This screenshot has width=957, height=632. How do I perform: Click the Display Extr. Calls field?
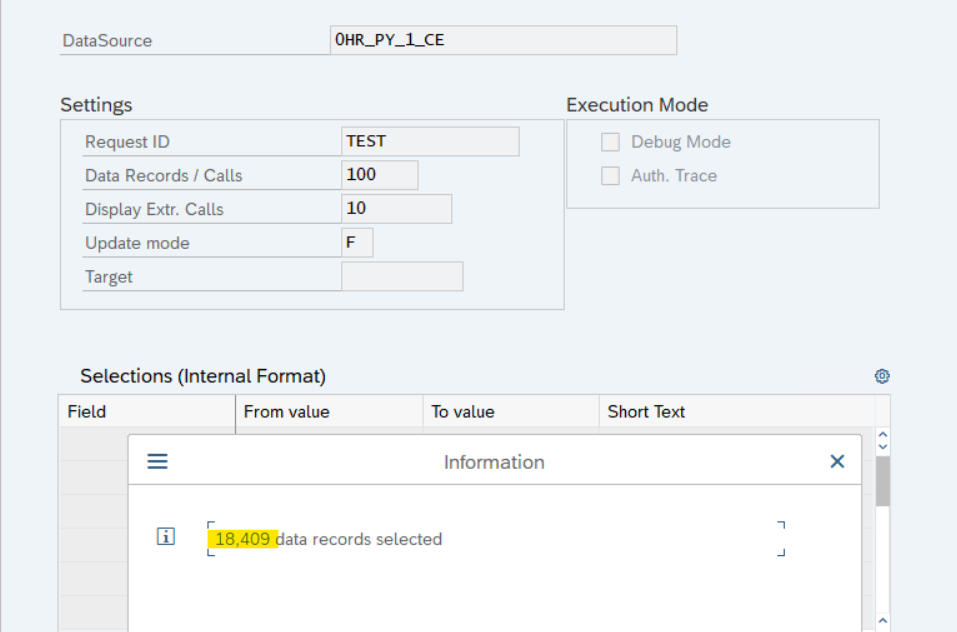pyautogui.click(x=396, y=209)
